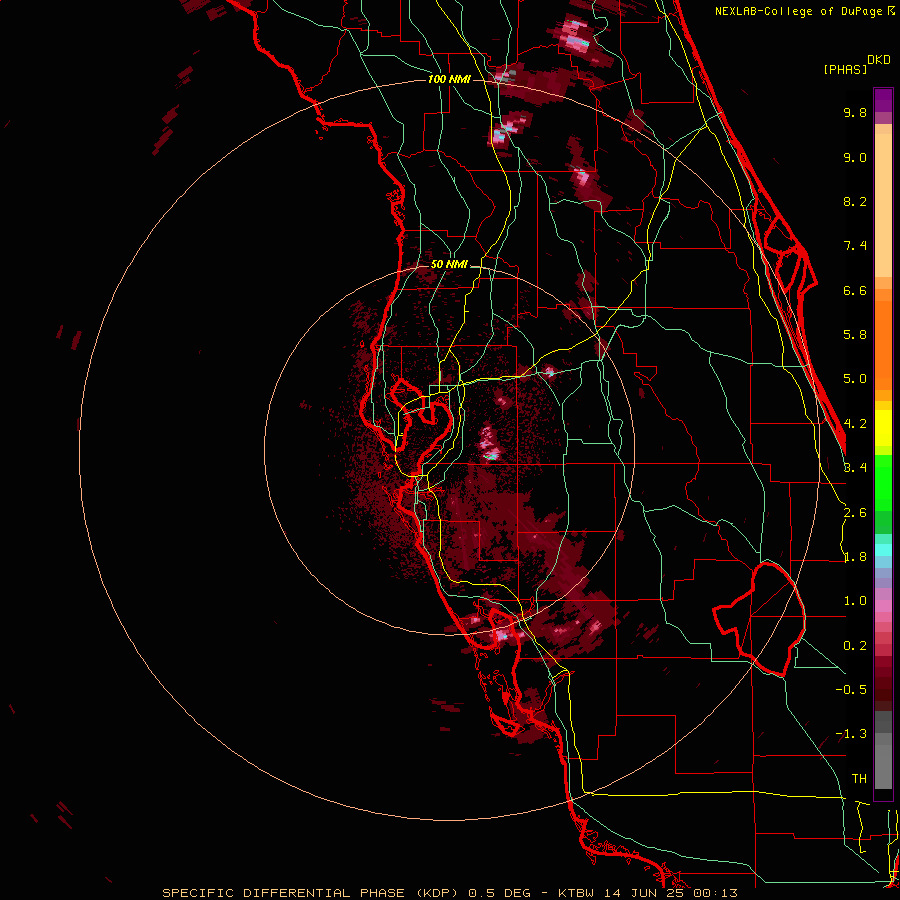Click the [PHAS] units label

pyautogui.click(x=845, y=69)
